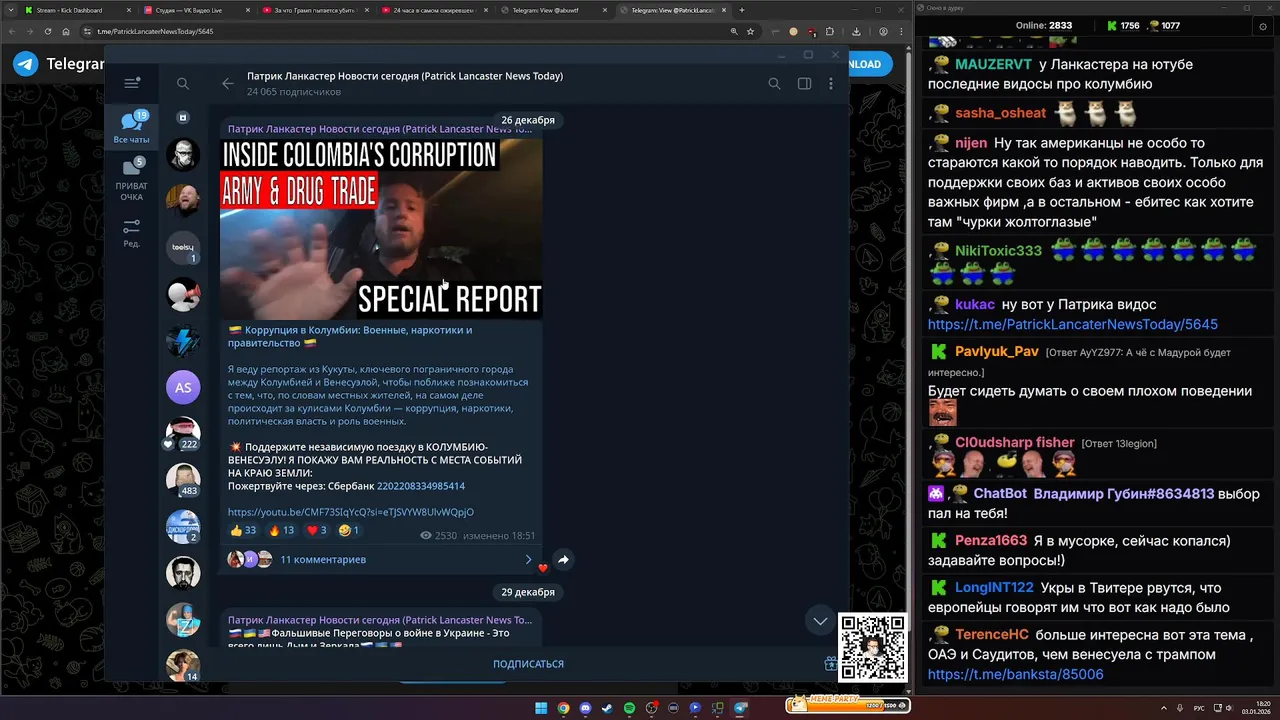Click the Pavlyuk_Pav username in stream chat

point(997,352)
